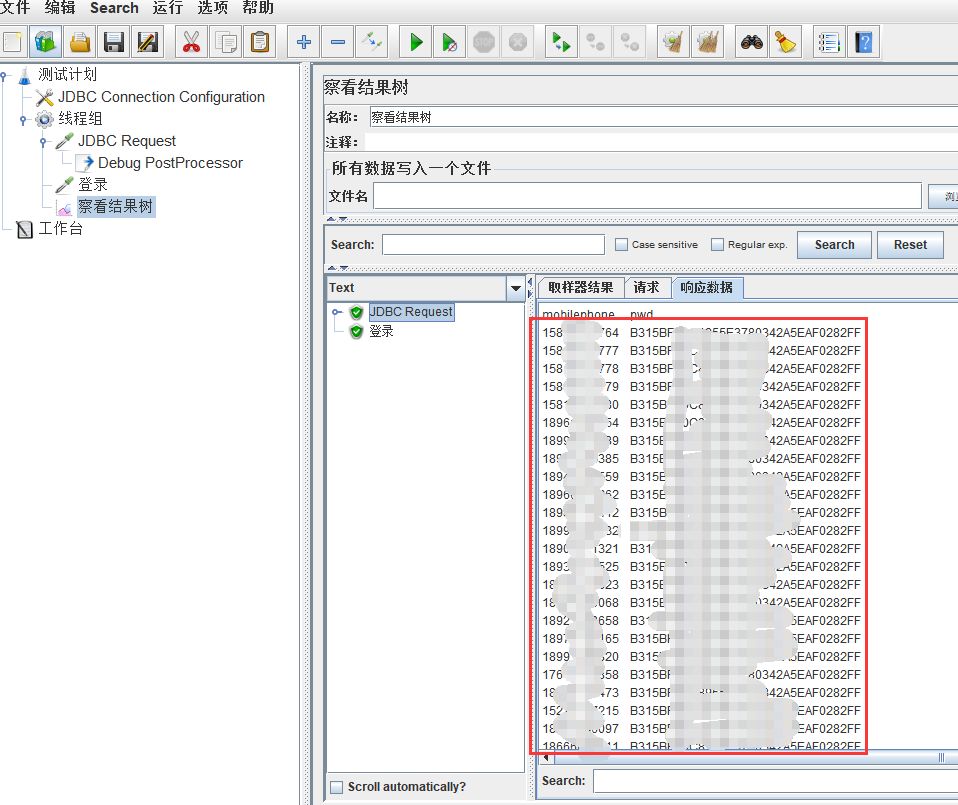This screenshot has height=805, width=958.
Task: Focus the bottom Search input field
Action: pyautogui.click(x=775, y=781)
